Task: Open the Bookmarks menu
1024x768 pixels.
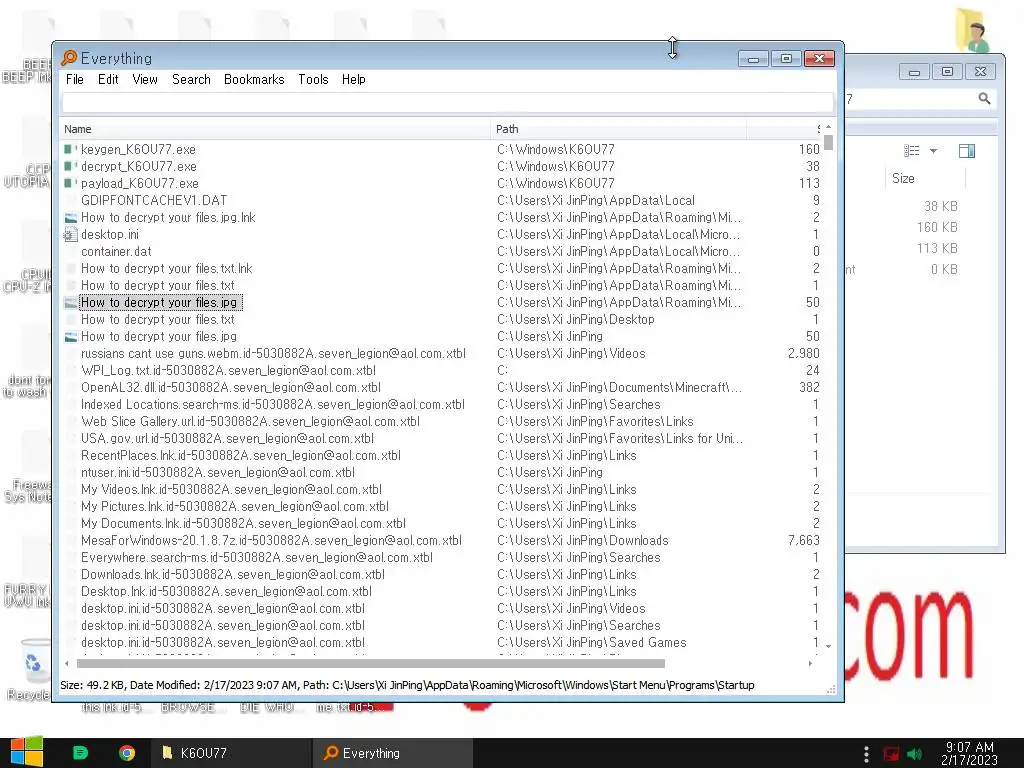Action: coord(254,80)
